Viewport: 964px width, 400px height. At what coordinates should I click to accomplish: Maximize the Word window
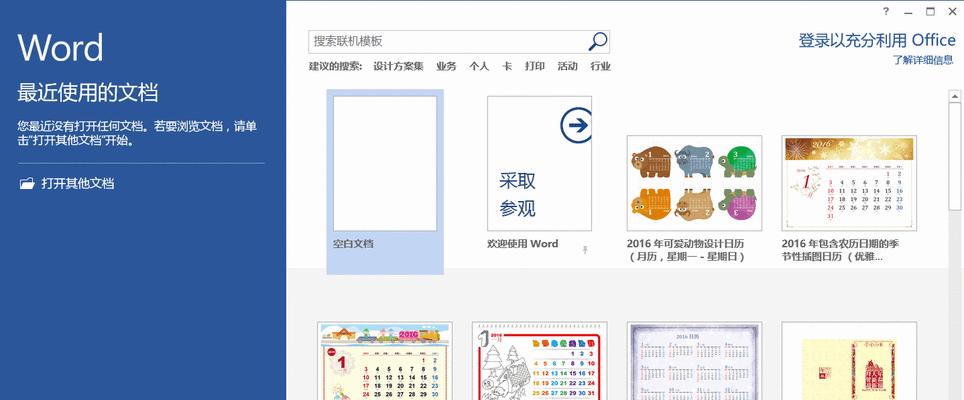click(x=930, y=12)
